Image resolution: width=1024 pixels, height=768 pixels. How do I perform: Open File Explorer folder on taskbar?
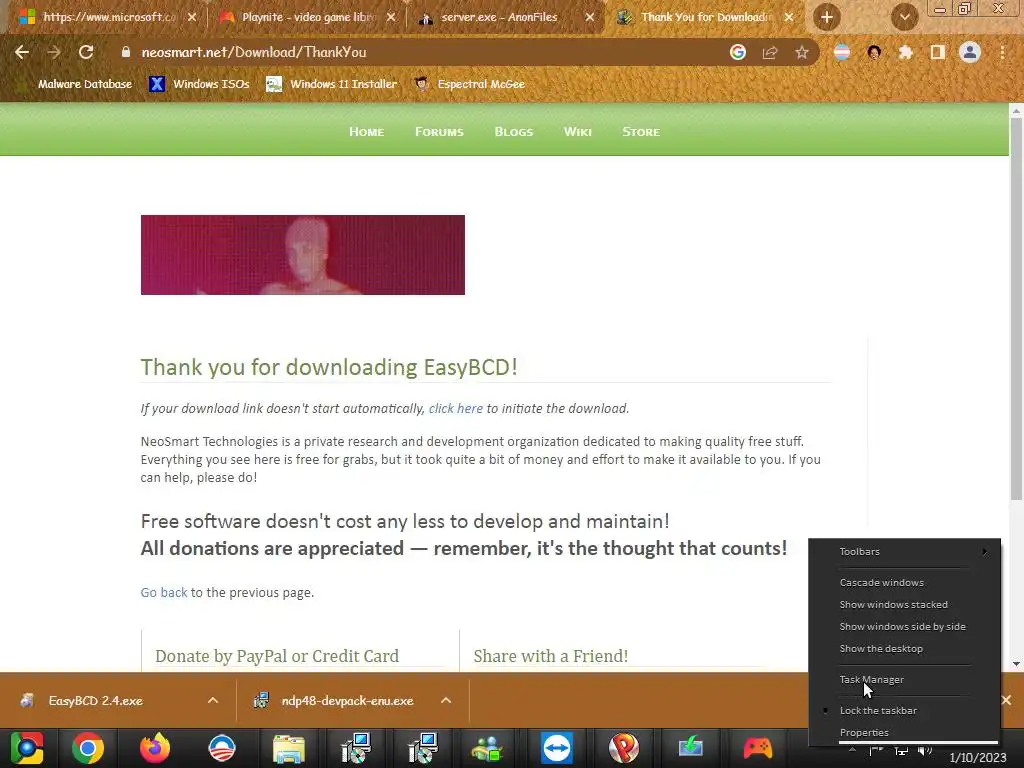pos(289,748)
